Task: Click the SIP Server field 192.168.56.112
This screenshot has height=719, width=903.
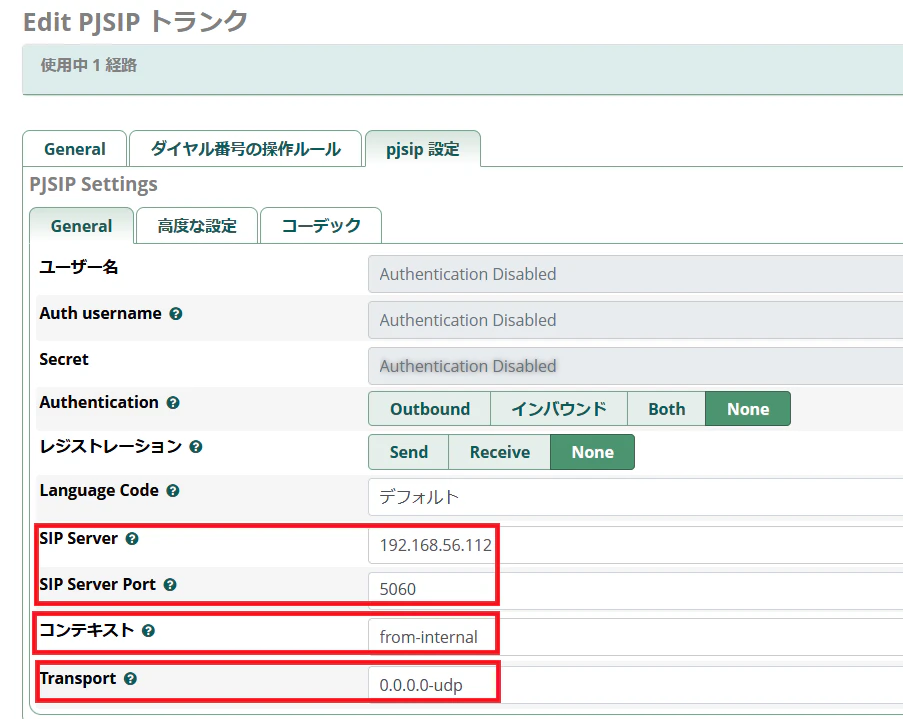Action: [x=636, y=544]
